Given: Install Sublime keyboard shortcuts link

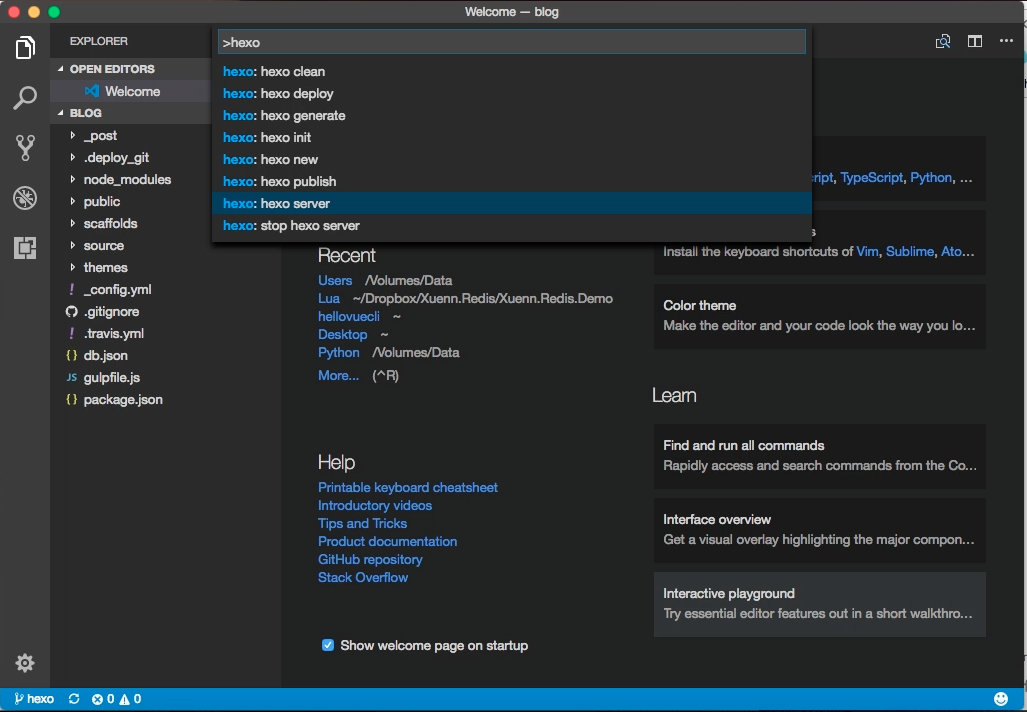Looking at the screenshot, I should click(x=910, y=252).
